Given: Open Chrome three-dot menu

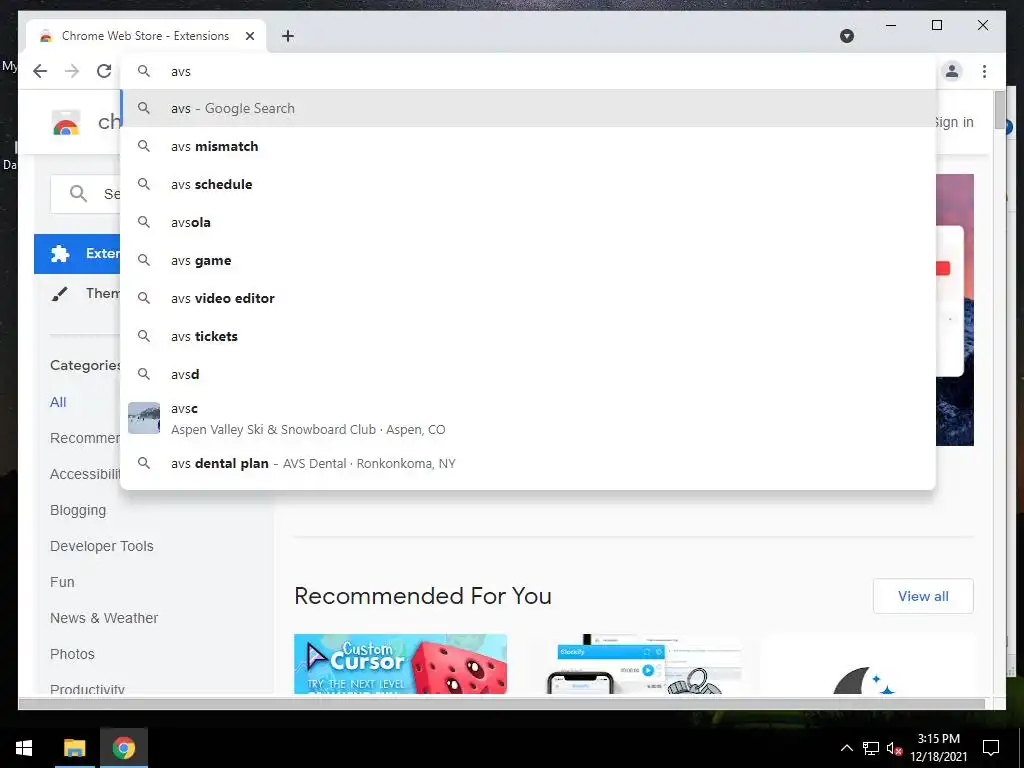Looking at the screenshot, I should click(984, 71).
